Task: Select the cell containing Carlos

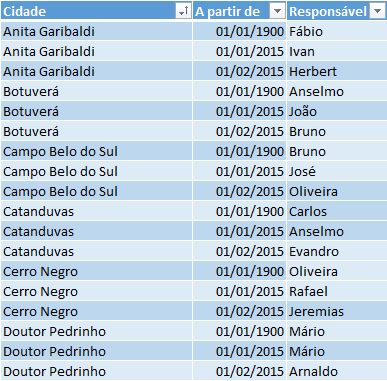Action: (x=337, y=211)
